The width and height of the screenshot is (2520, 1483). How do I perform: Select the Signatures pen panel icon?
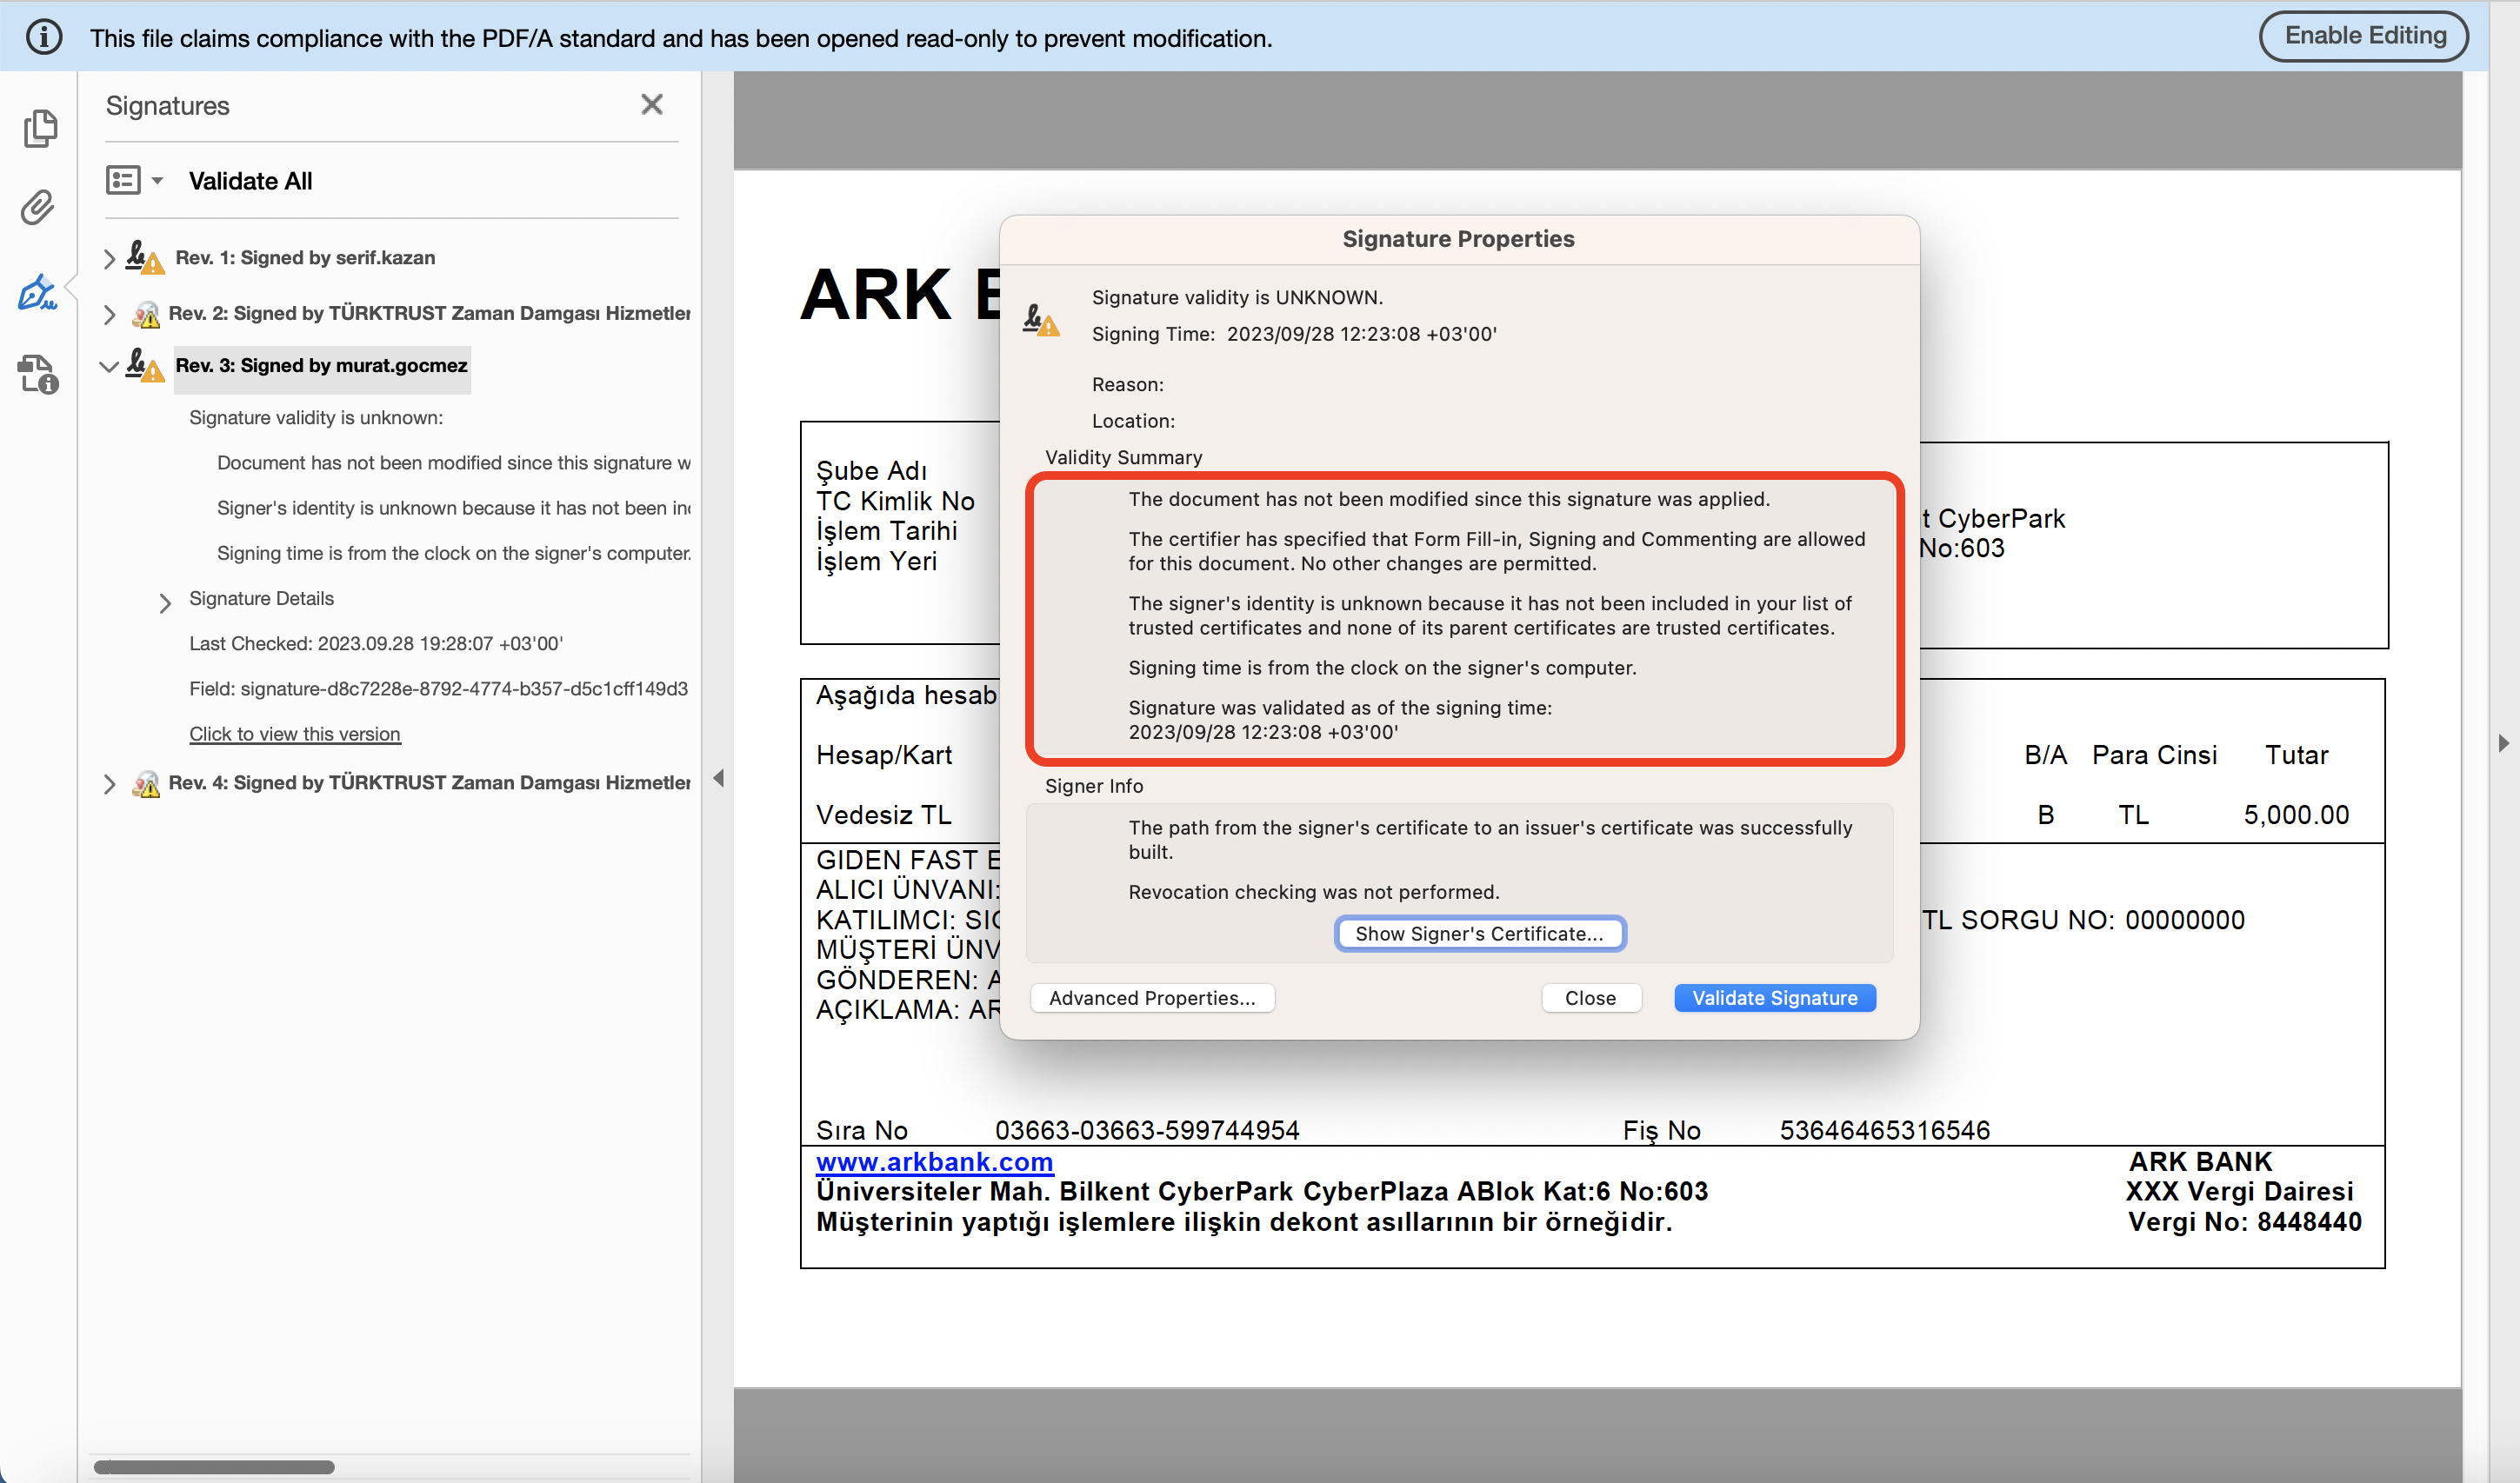38,292
